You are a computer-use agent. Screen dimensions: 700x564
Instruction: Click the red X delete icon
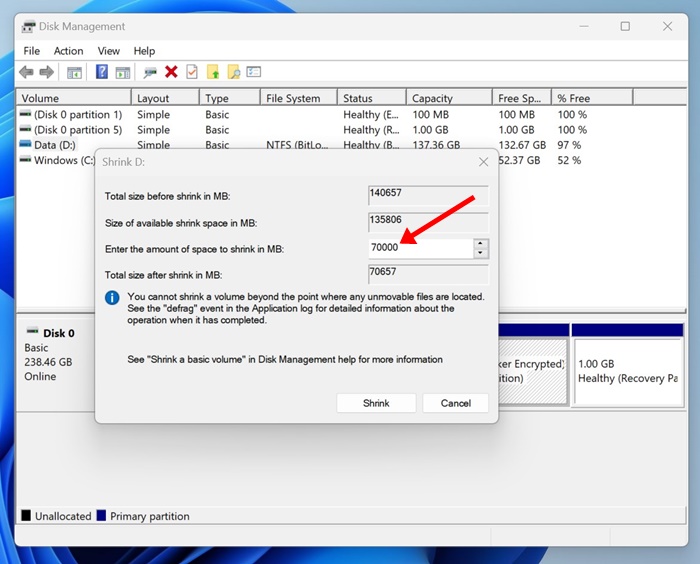pyautogui.click(x=171, y=71)
